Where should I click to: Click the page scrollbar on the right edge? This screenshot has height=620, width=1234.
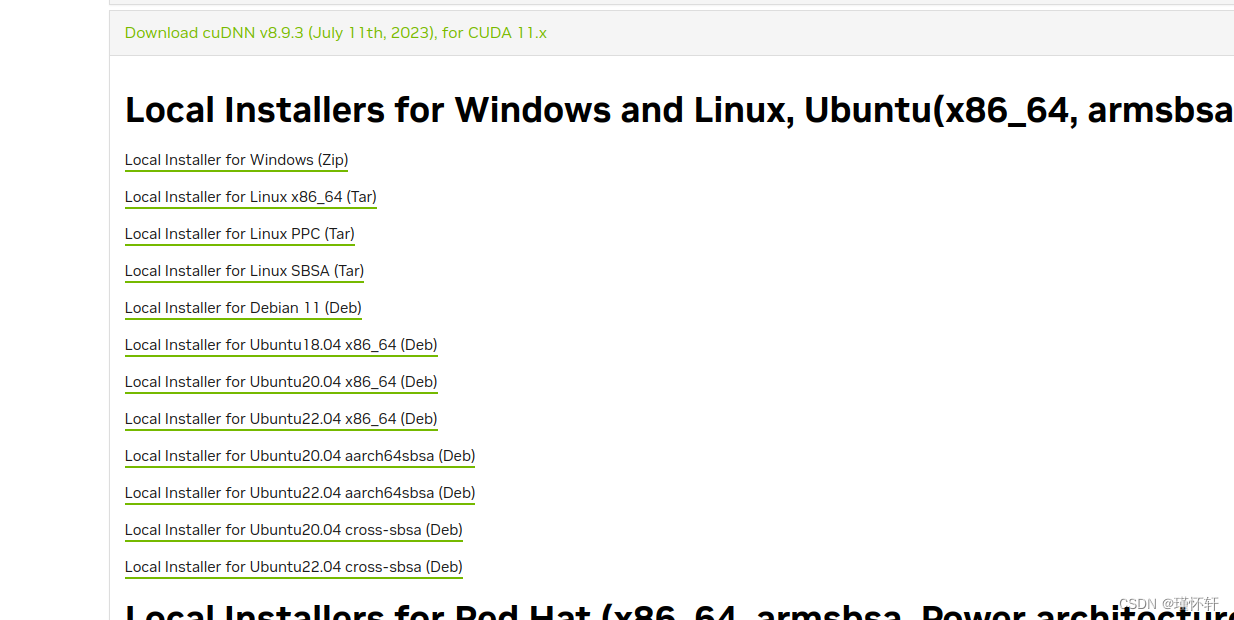click(1231, 300)
